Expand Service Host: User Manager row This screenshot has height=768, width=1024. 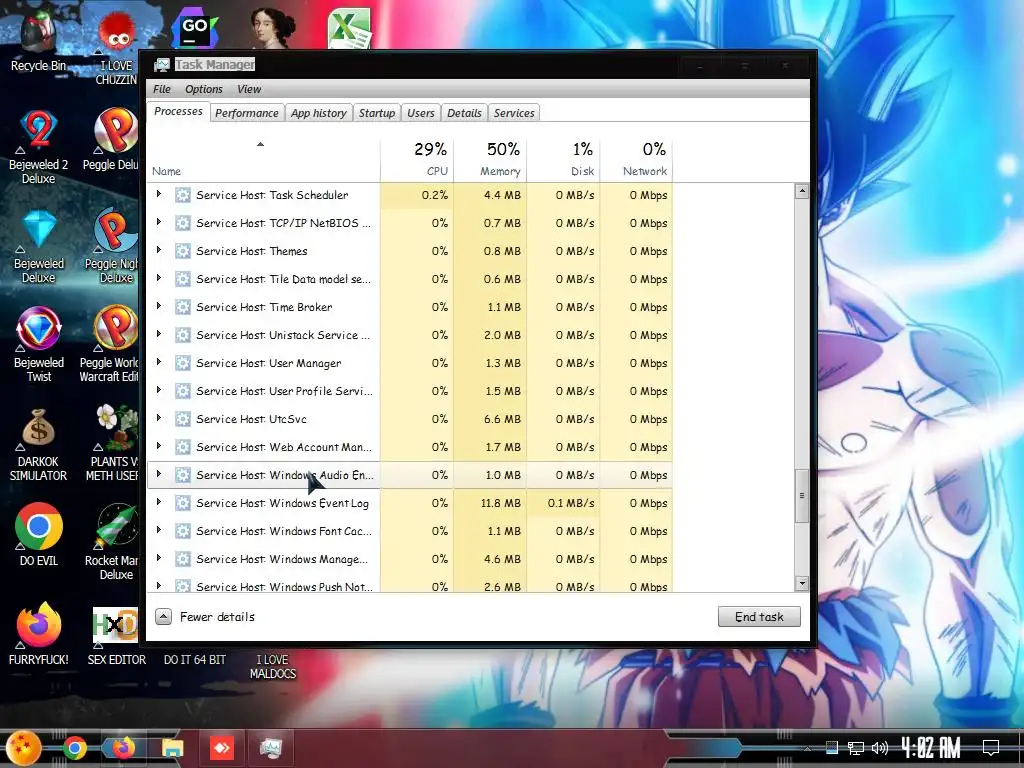[159, 362]
